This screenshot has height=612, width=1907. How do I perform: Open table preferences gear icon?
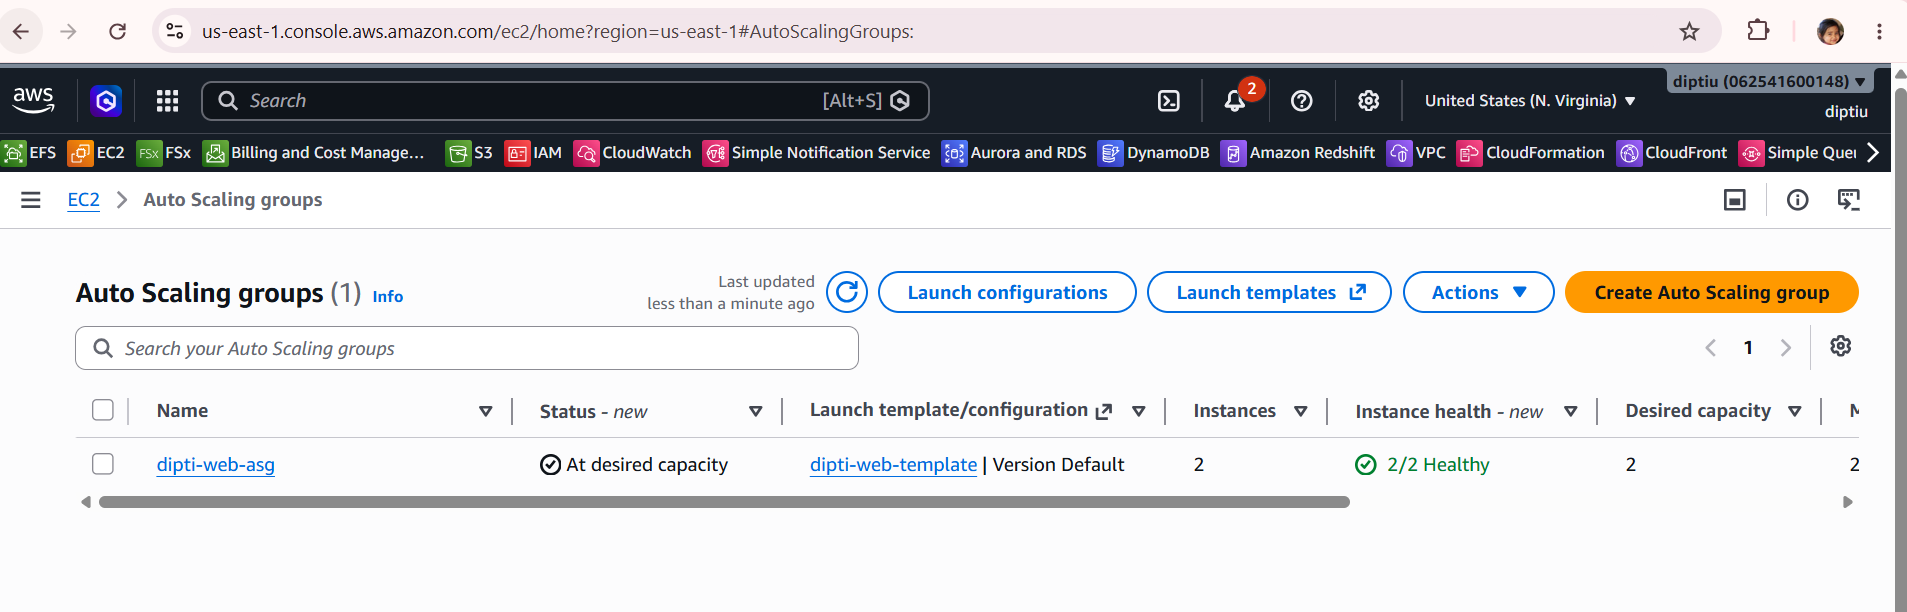coord(1840,346)
